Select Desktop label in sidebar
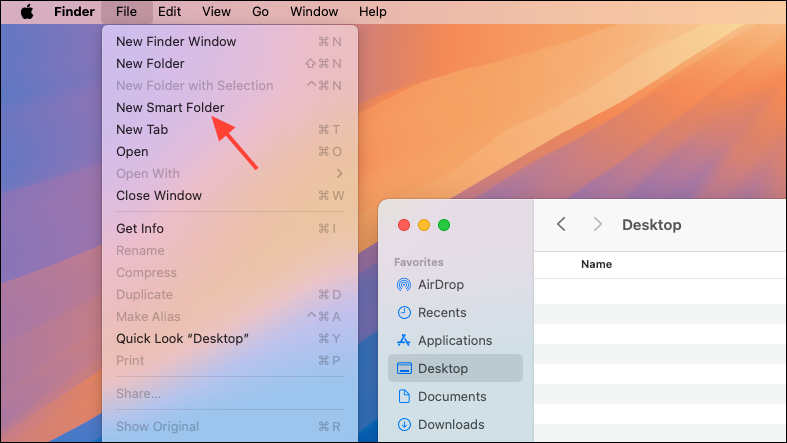 [x=443, y=368]
